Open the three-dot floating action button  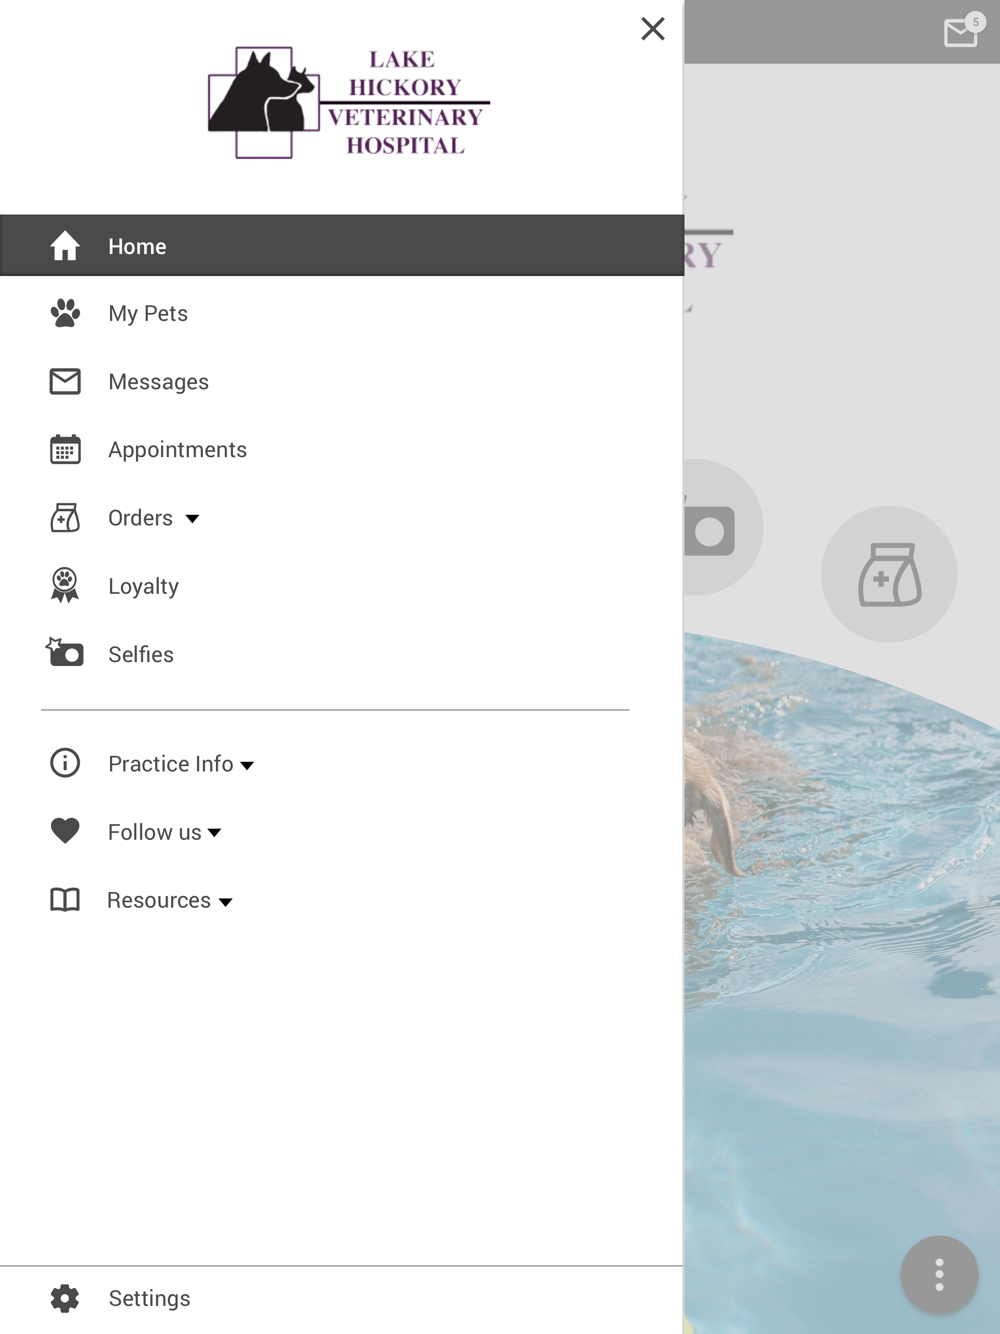tap(939, 1275)
